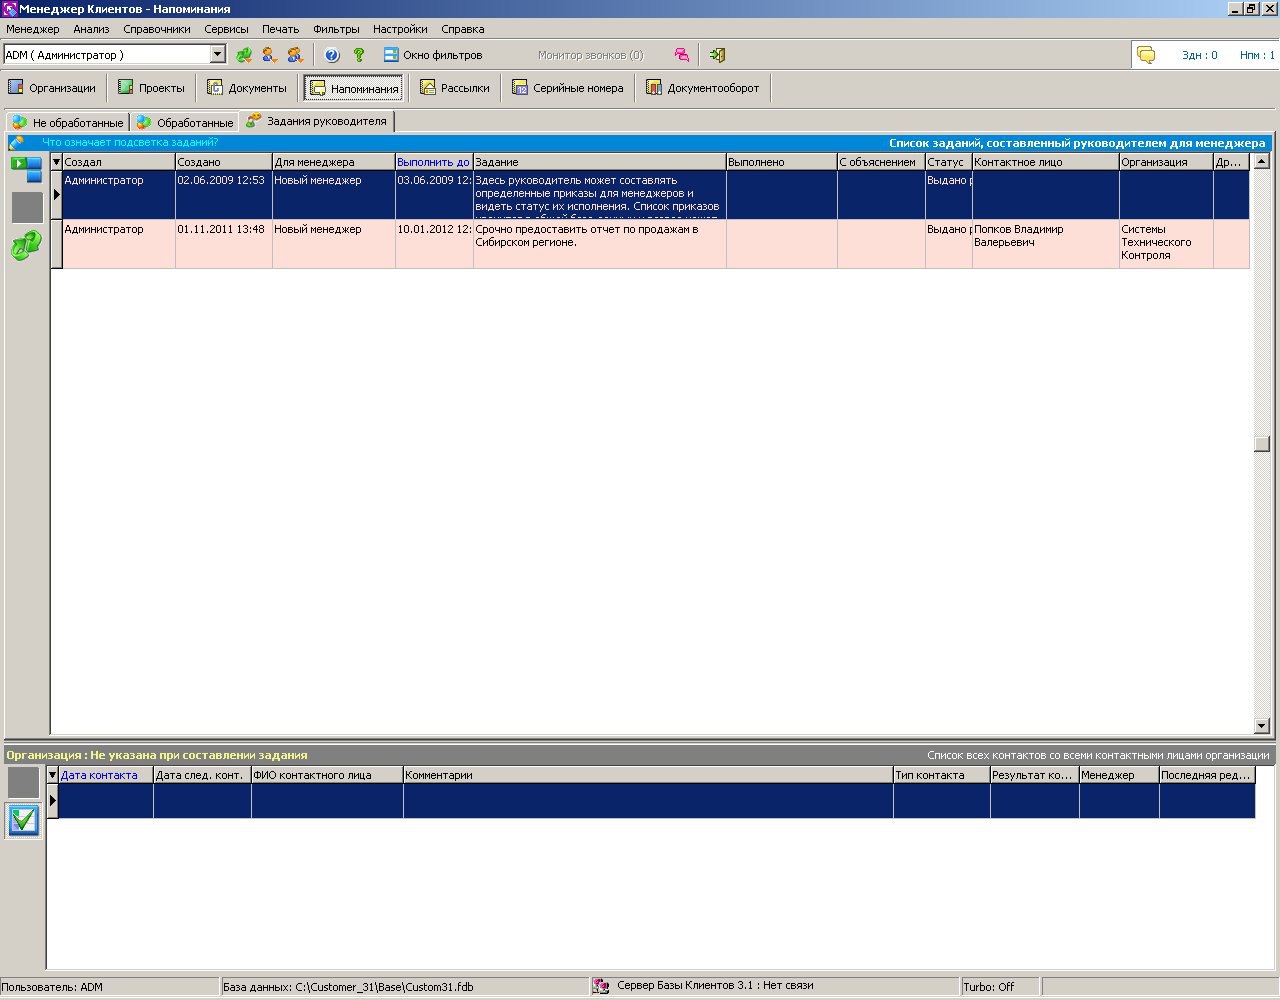This screenshot has width=1280, height=1000.
Task: Select the task row mentioning Попков Владимир Валерьевич
Action: [600, 243]
